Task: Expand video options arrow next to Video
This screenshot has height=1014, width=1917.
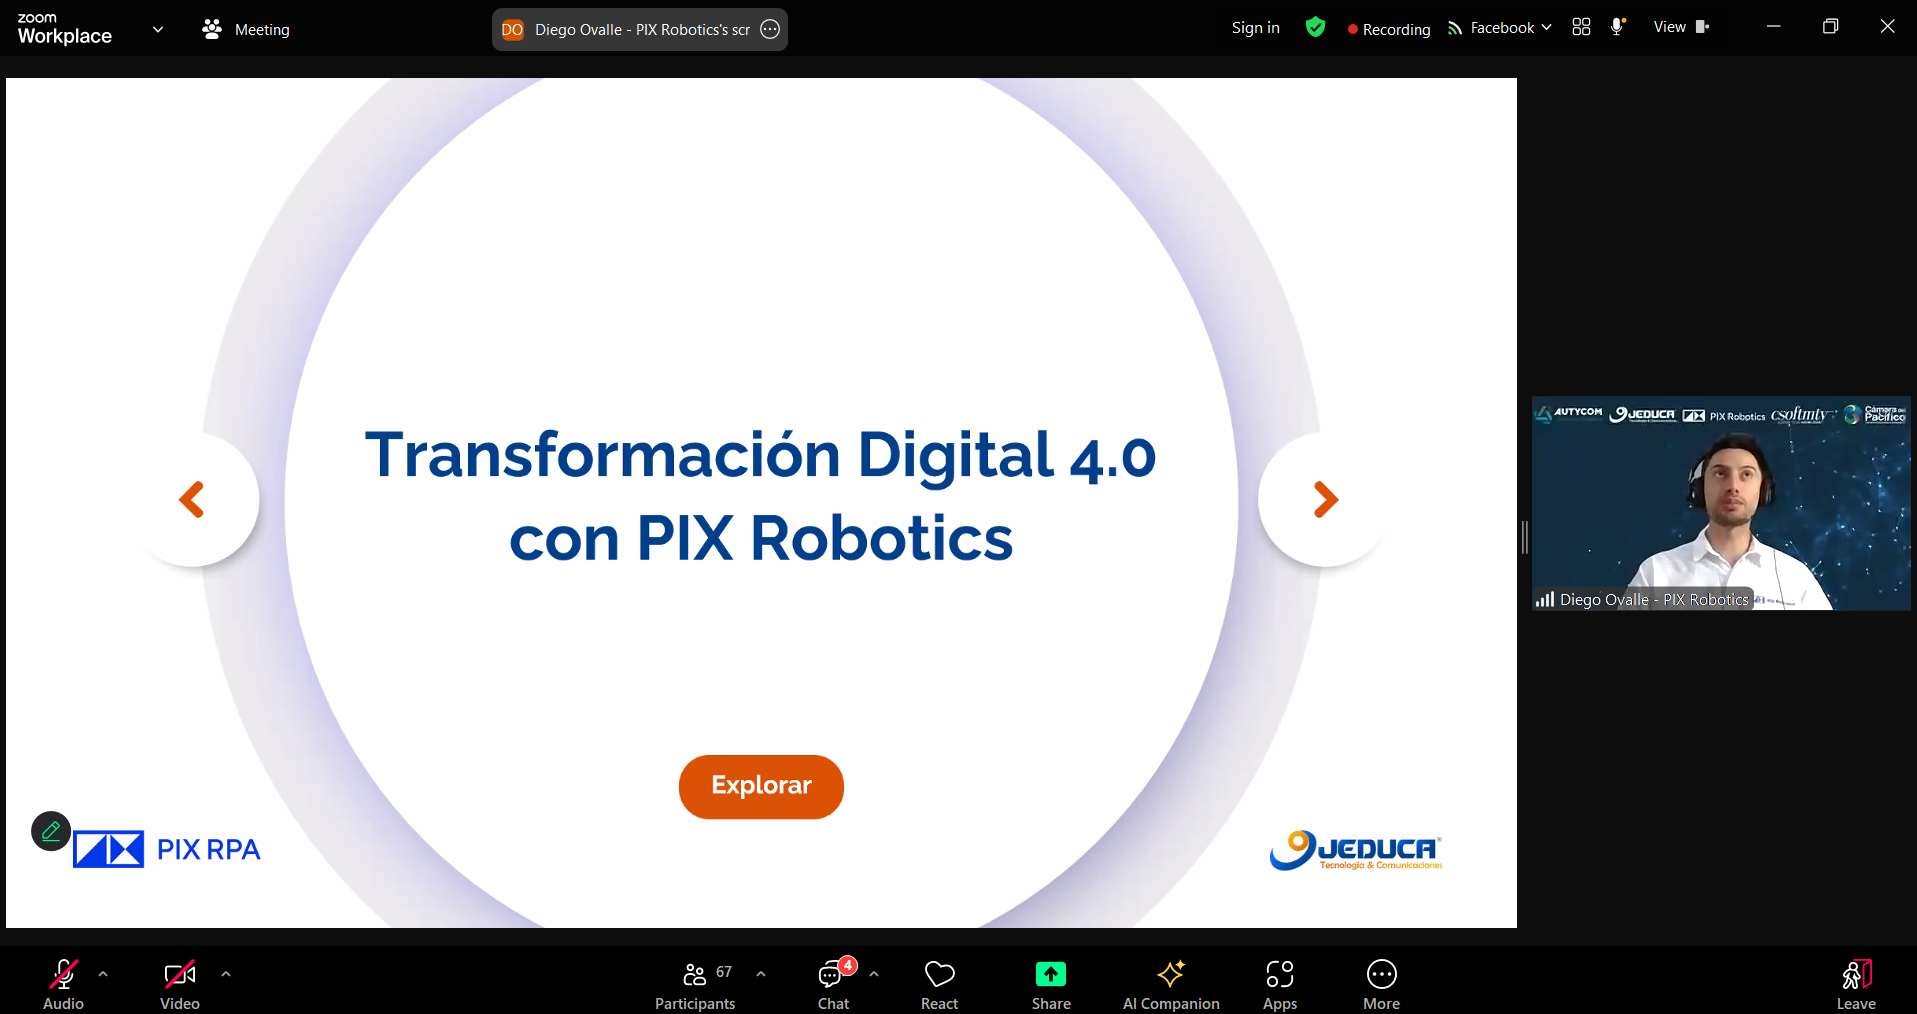Action: [226, 973]
